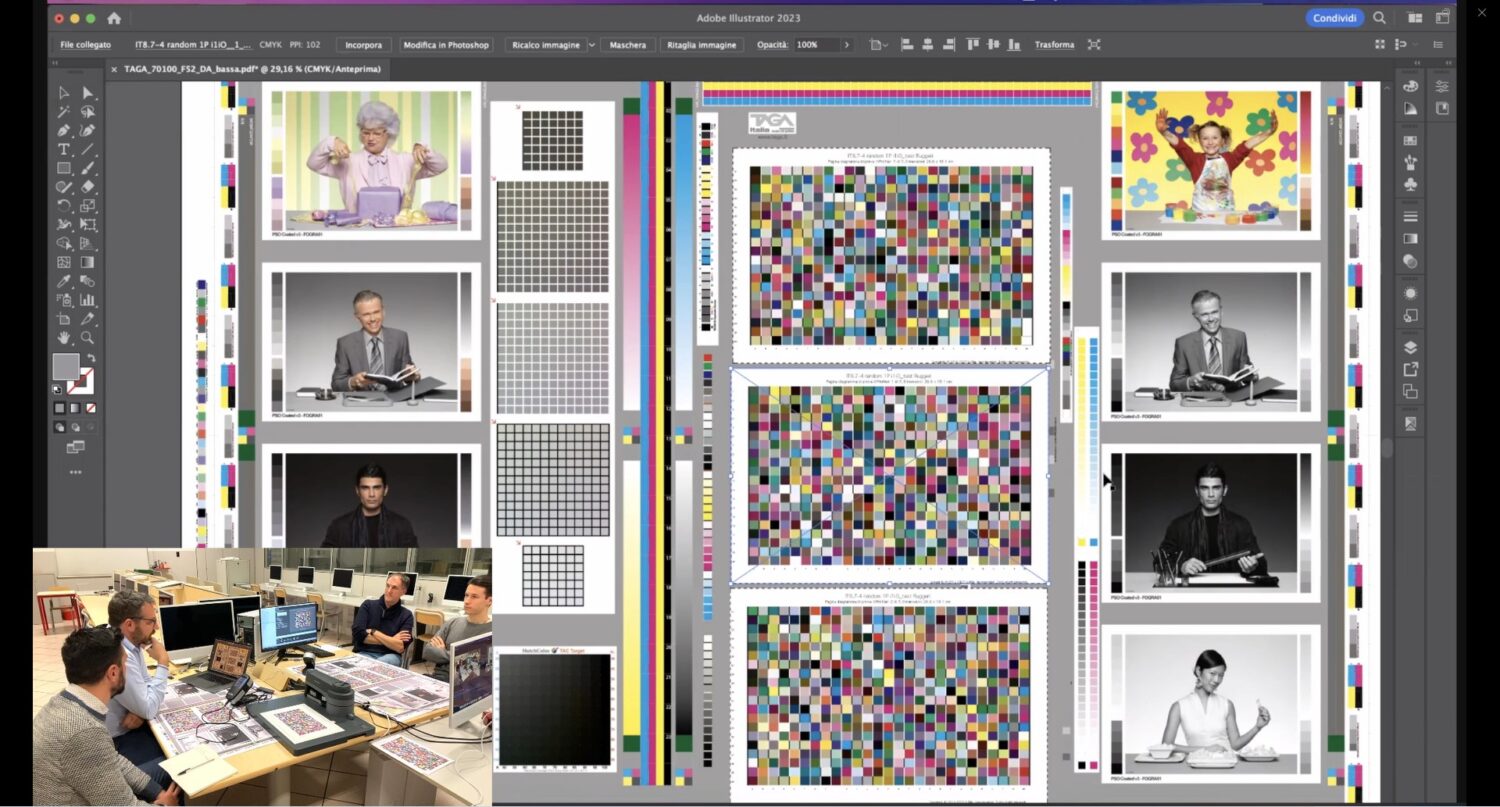Screen dimensions: 1500x807
Task: Set fill to None
Action: (x=91, y=408)
